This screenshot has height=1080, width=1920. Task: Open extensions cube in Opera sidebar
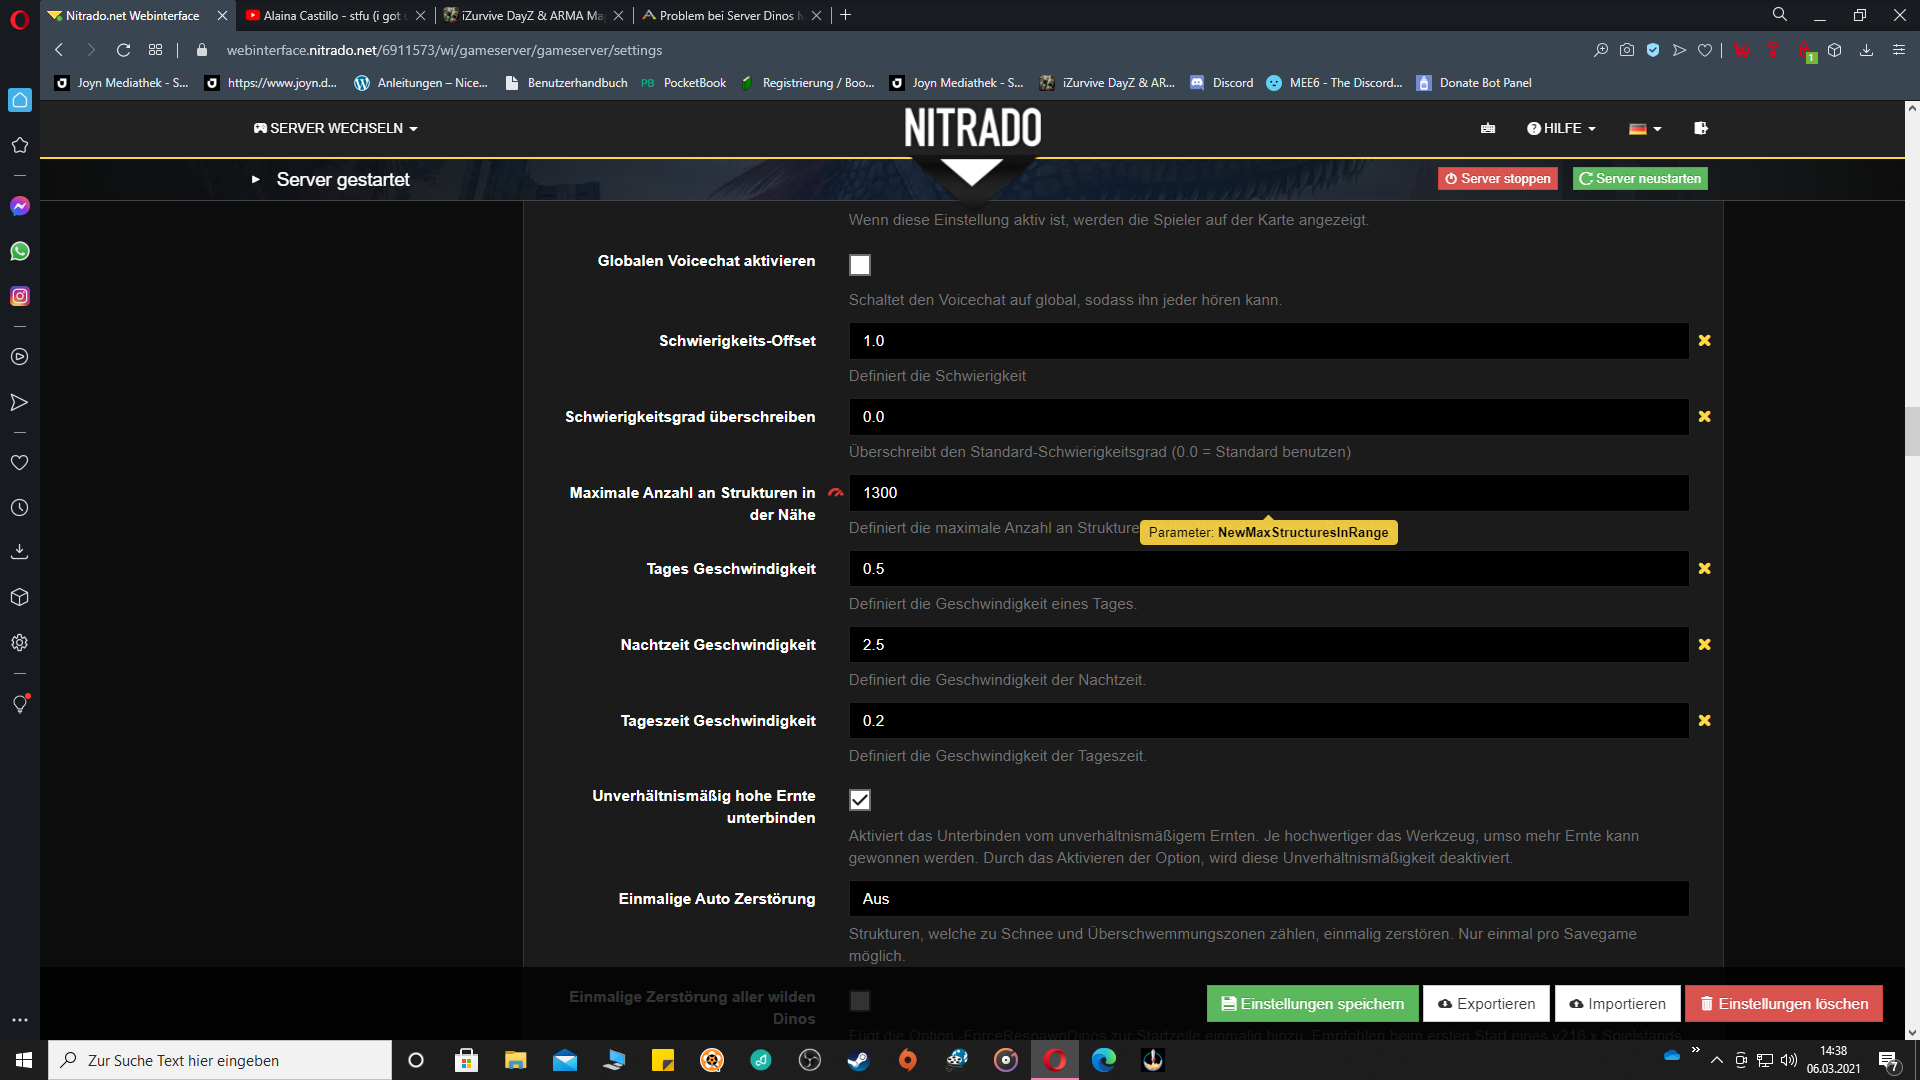[x=20, y=597]
